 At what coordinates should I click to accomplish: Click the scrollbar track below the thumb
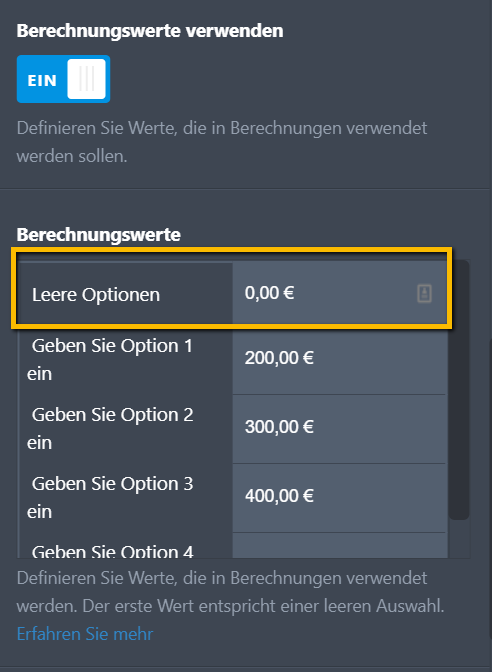(459, 539)
